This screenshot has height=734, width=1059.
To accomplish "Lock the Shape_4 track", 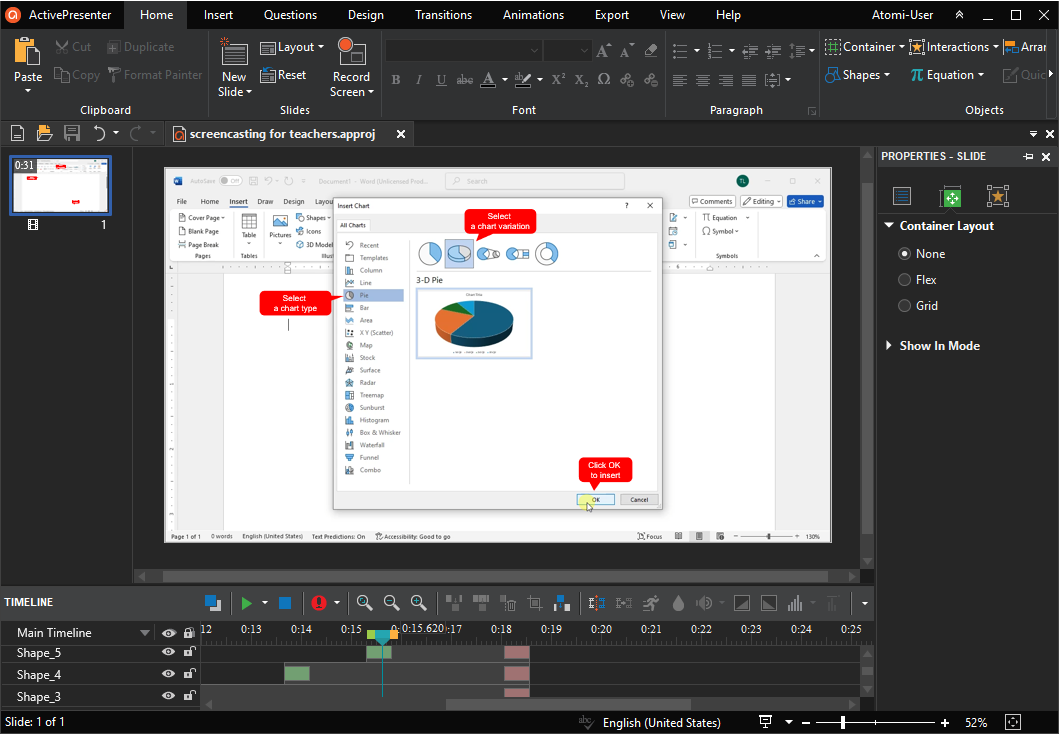I will point(189,674).
